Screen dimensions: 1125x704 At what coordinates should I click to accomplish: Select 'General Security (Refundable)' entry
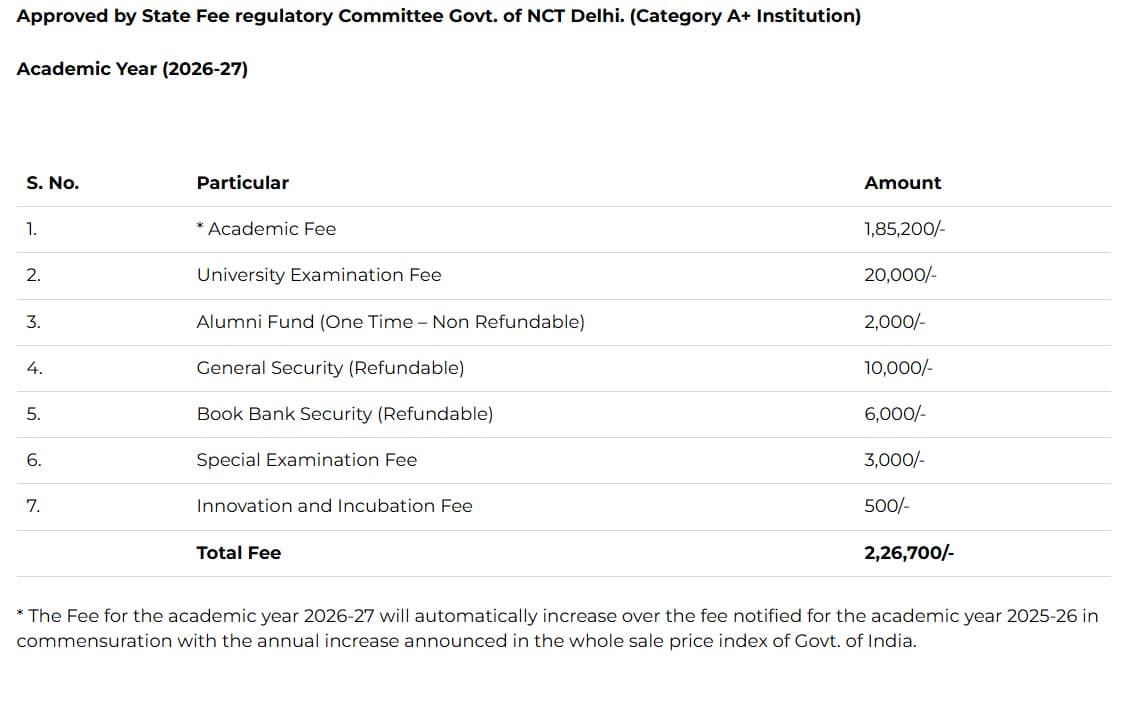pyautogui.click(x=330, y=368)
